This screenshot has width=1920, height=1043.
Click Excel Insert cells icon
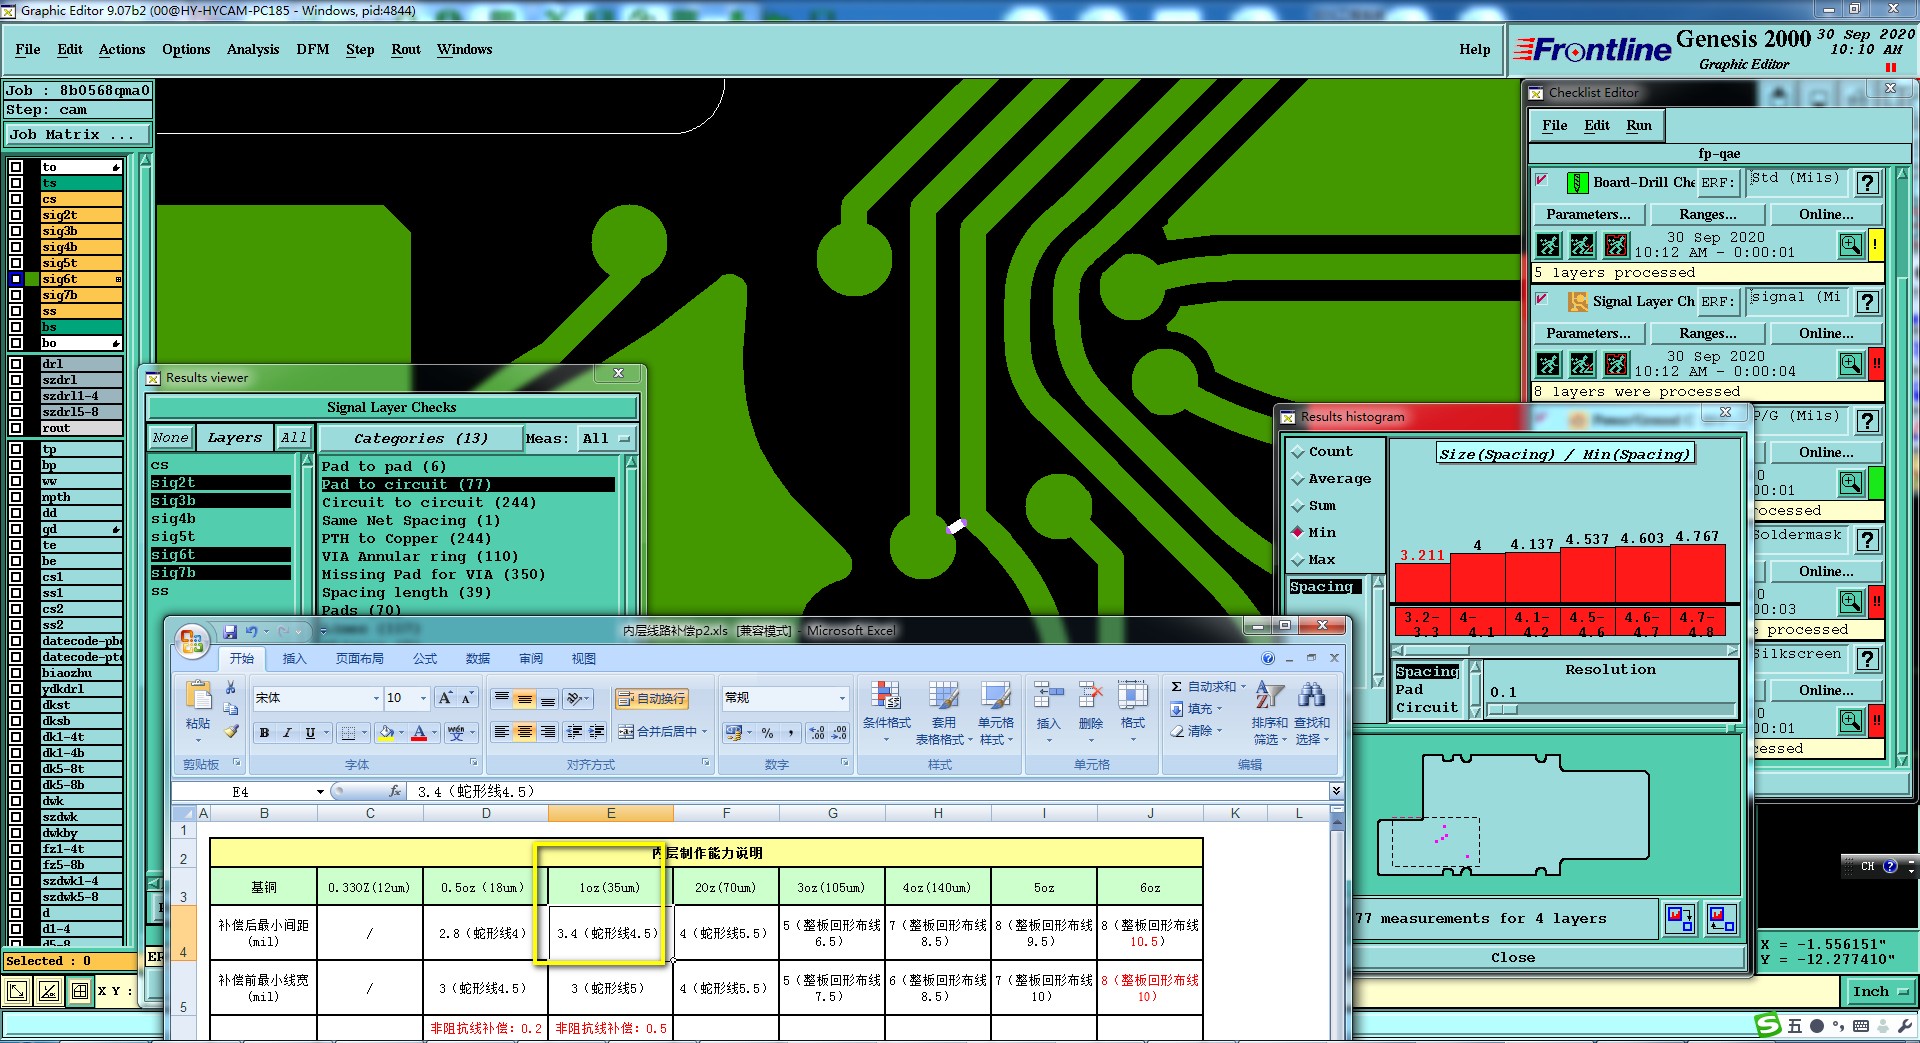pyautogui.click(x=1048, y=697)
